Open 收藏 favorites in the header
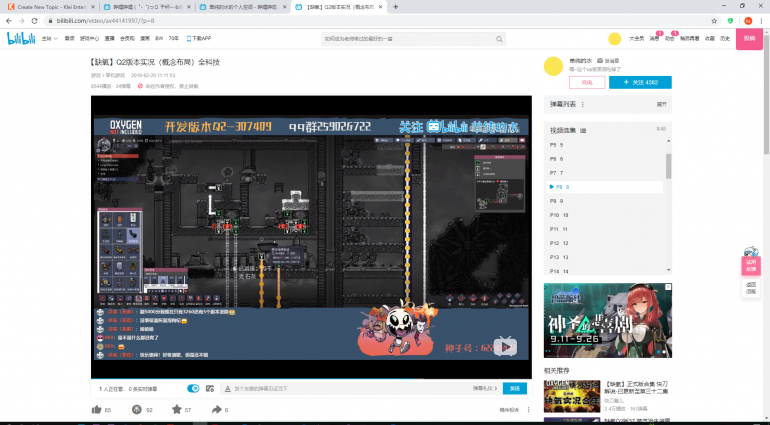Viewport: 770px width, 425px height. (x=710, y=38)
